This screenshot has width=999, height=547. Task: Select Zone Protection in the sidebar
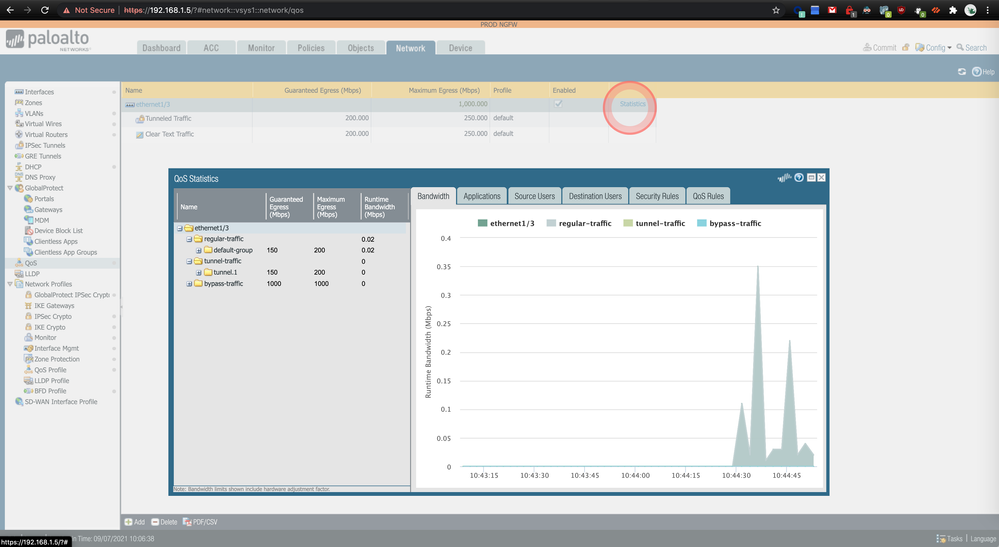pyautogui.click(x=57, y=359)
